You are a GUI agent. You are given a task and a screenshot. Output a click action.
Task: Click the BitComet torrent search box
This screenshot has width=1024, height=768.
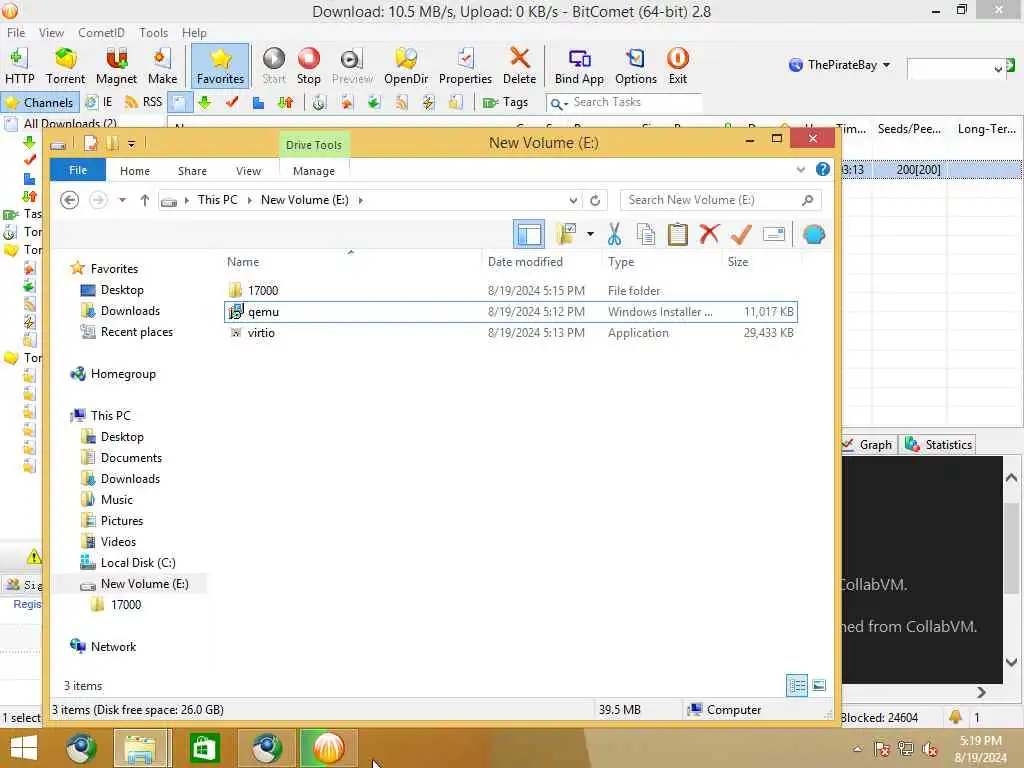(x=950, y=68)
